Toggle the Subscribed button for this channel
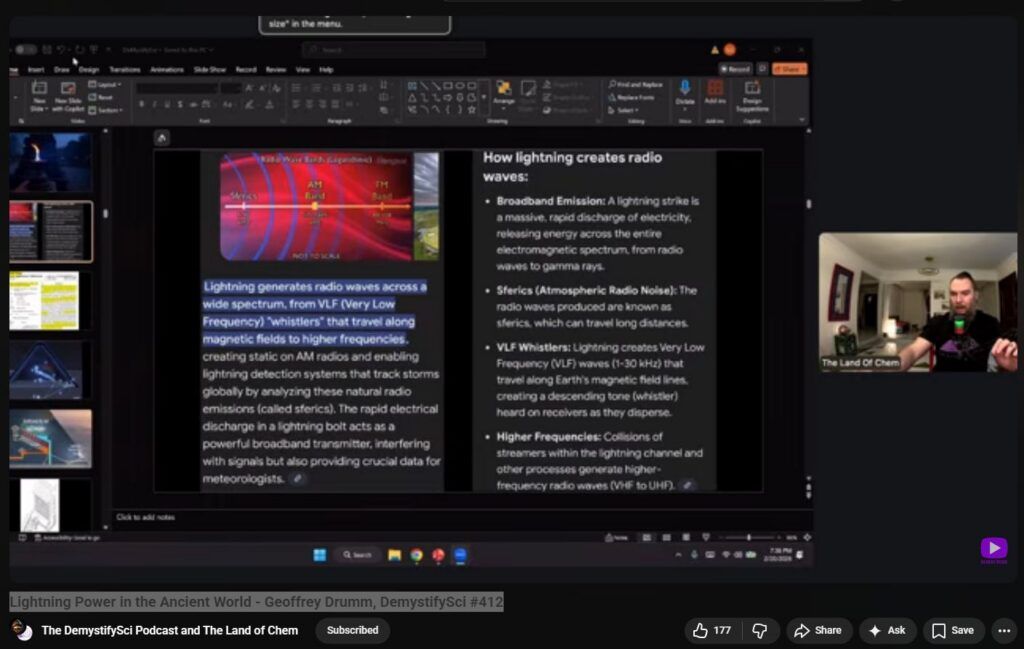Screen dimensions: 1024x649 coord(352,631)
